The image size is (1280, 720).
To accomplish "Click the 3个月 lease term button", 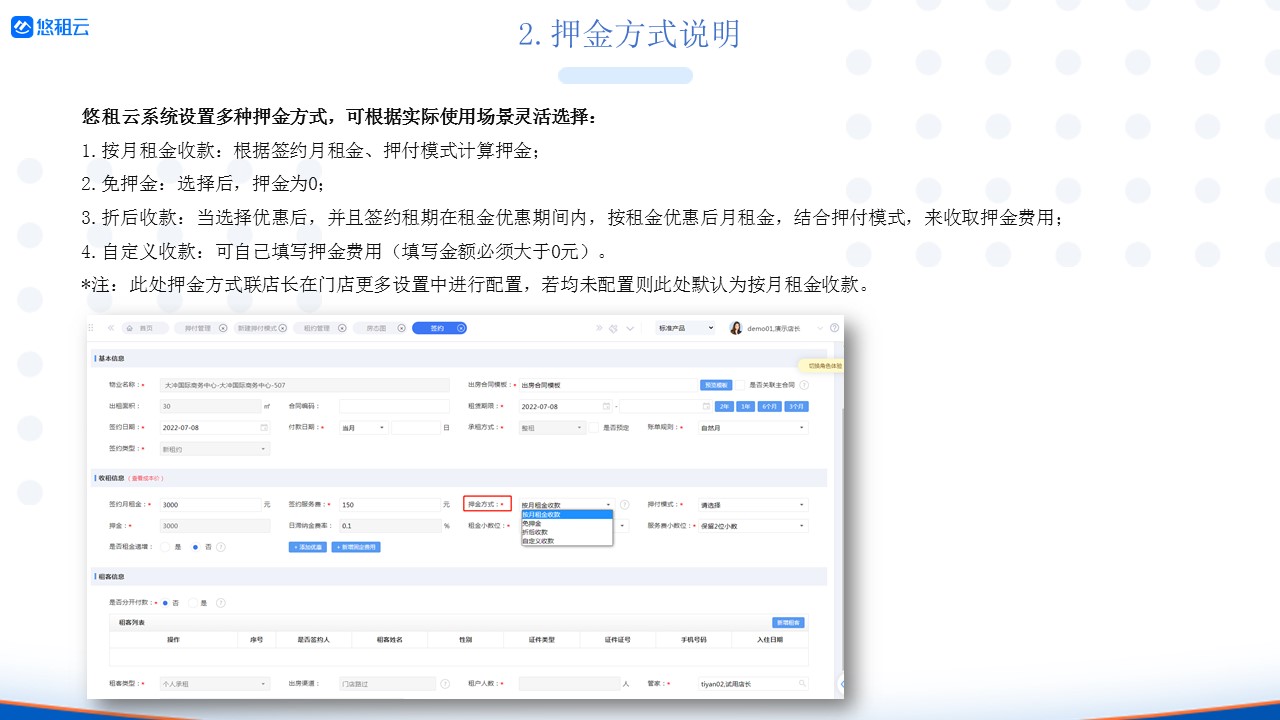I will pyautogui.click(x=796, y=406).
